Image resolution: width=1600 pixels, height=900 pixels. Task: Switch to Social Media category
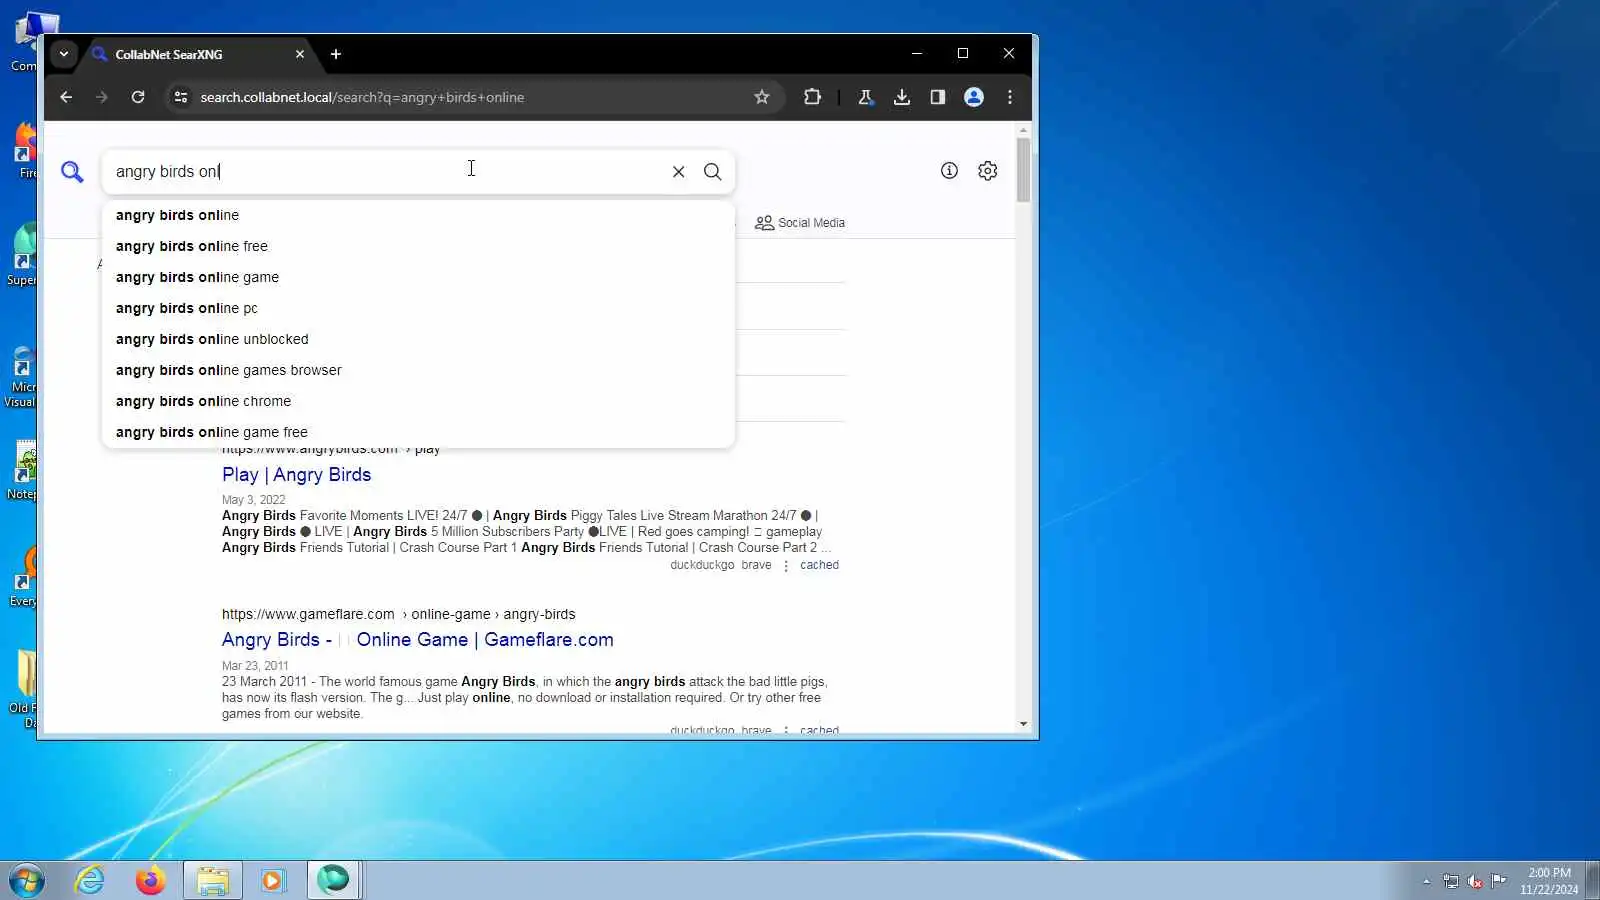click(799, 223)
